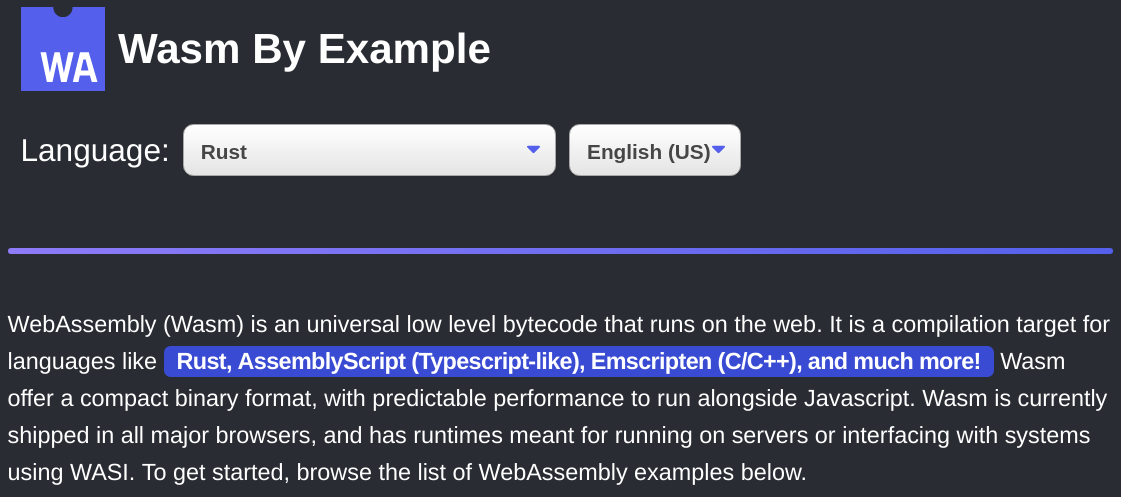Click the "English (US)" label text
Viewport: 1121px width, 497px height.
(x=648, y=152)
